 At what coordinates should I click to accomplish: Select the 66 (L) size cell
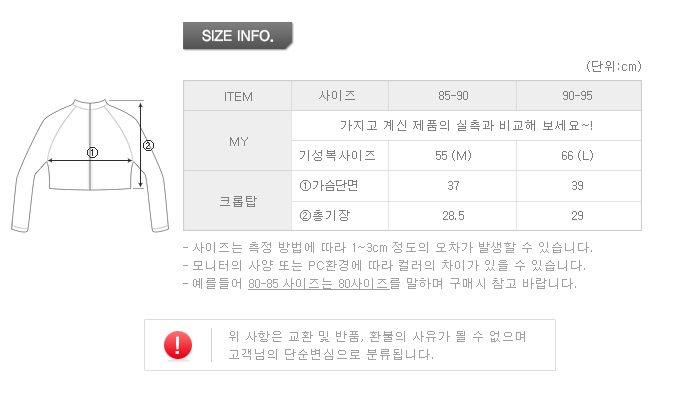579,156
